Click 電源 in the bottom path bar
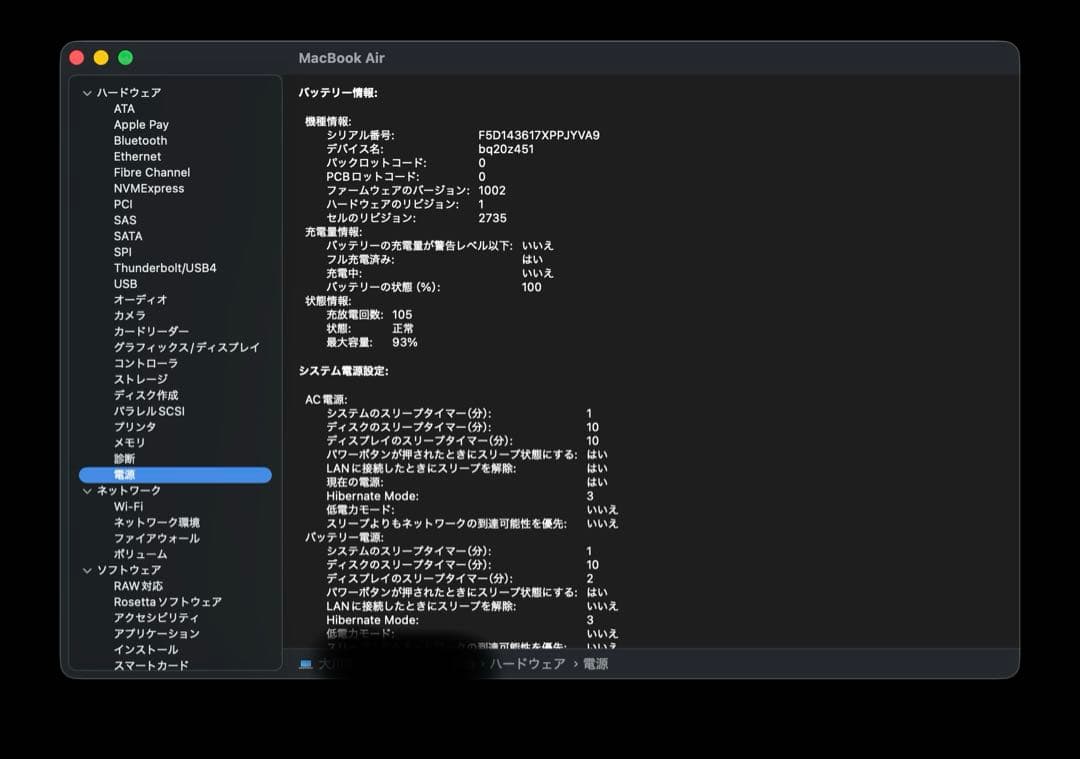1080x759 pixels. pos(595,664)
